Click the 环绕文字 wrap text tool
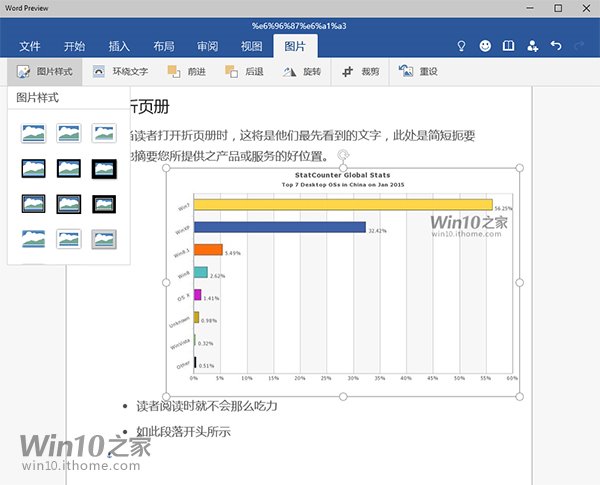 (121, 72)
